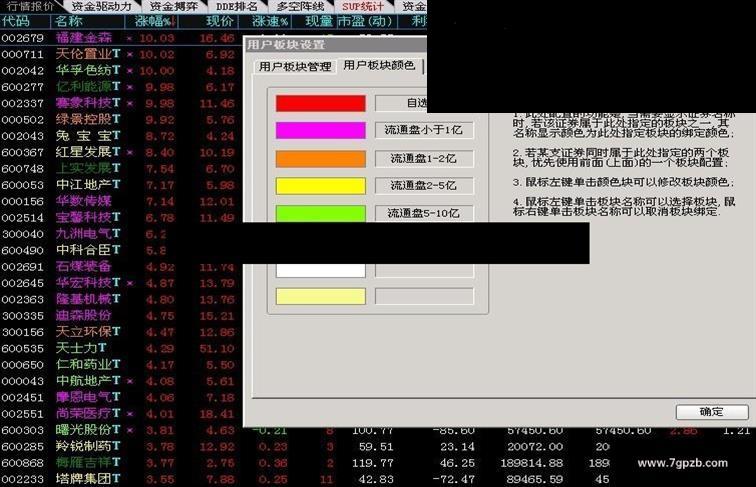This screenshot has width=756, height=487.
Task: Click the magenta color block
Action: pos(321,130)
